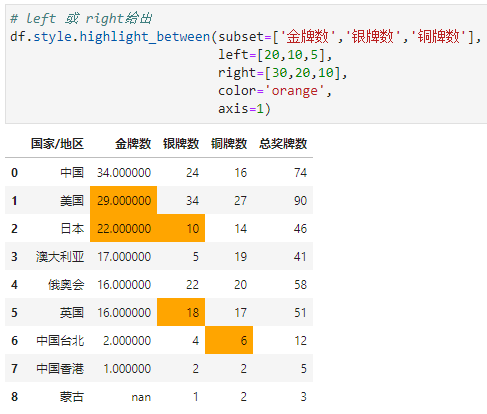Click the total medals value 74
Image resolution: width=487 pixels, height=414 pixels.
(300, 173)
